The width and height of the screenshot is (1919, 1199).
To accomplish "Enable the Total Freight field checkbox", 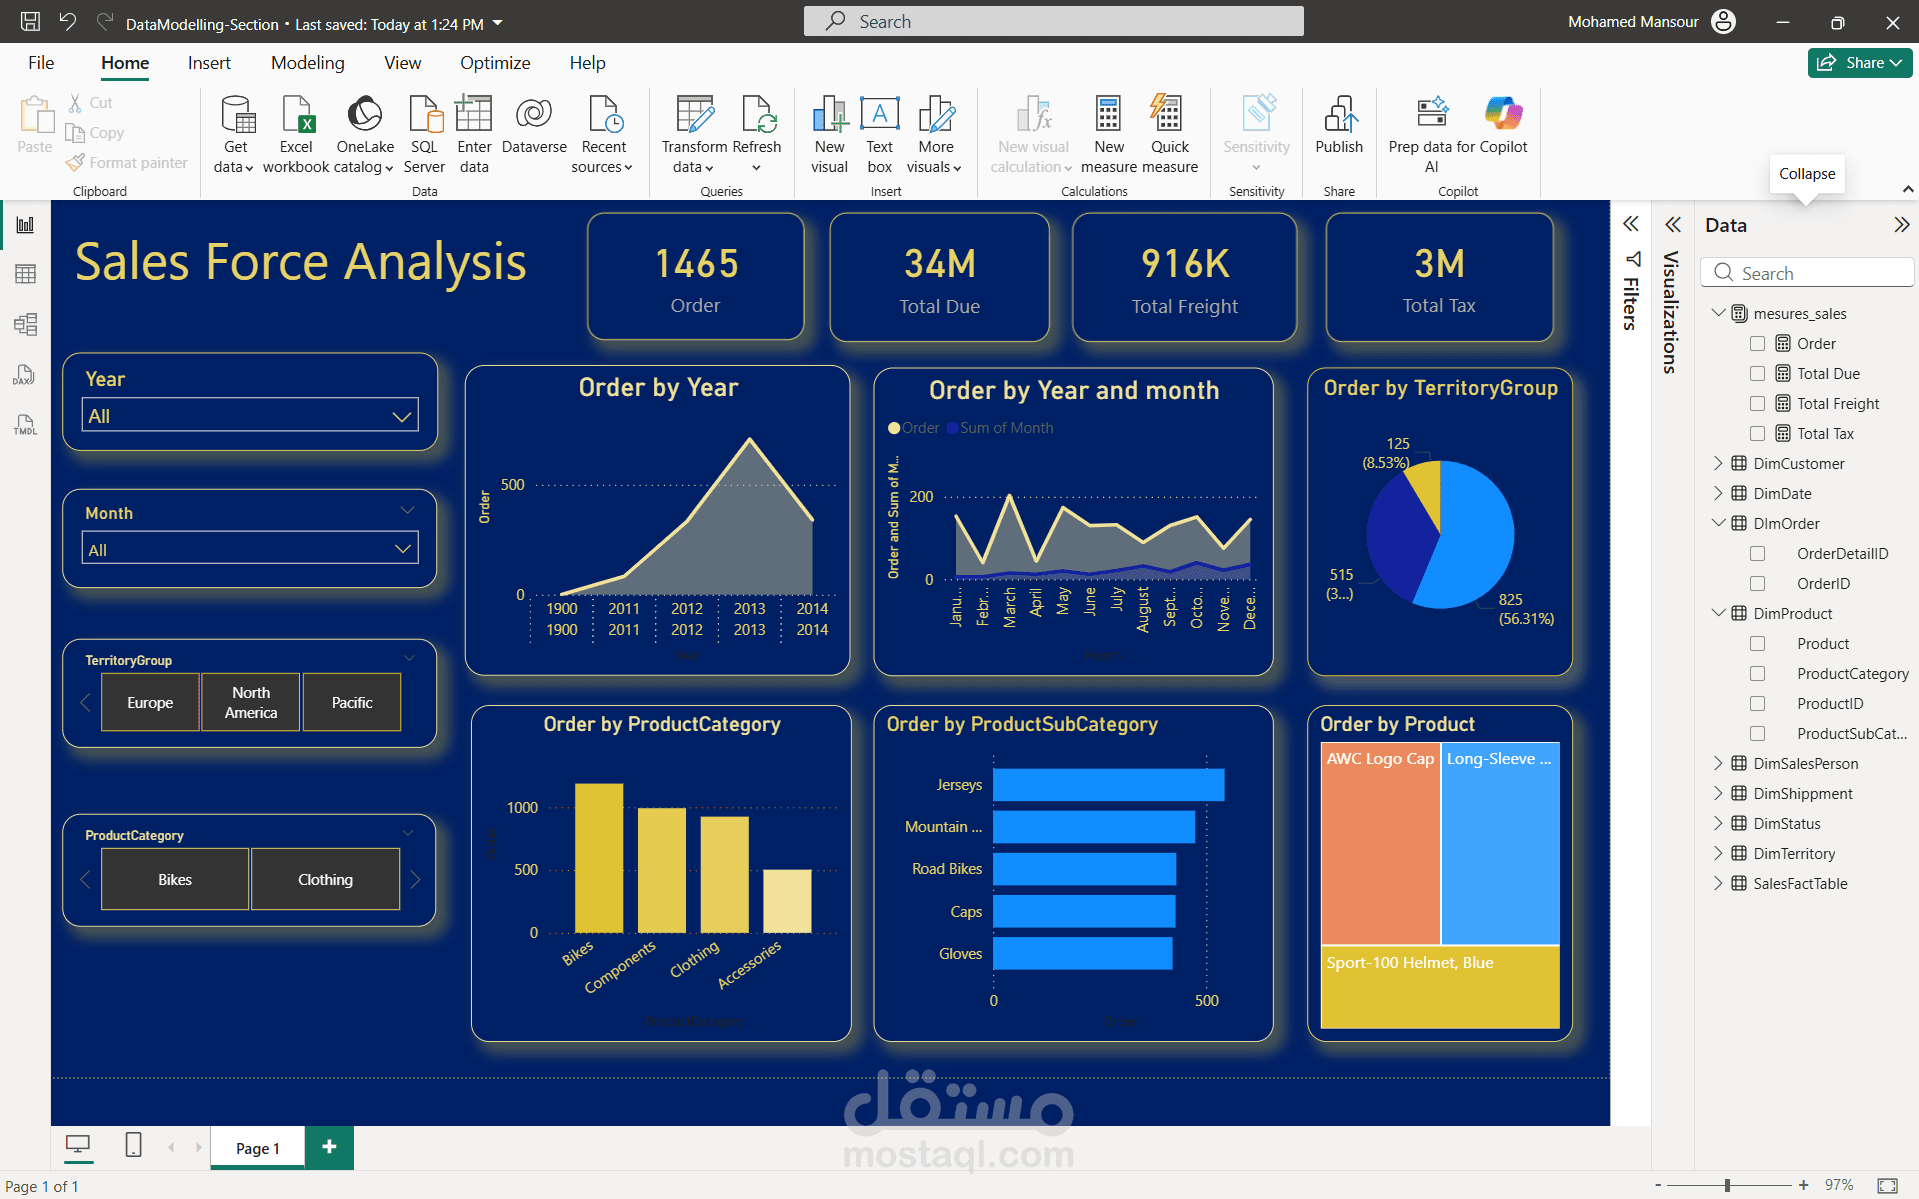I will pyautogui.click(x=1757, y=403).
